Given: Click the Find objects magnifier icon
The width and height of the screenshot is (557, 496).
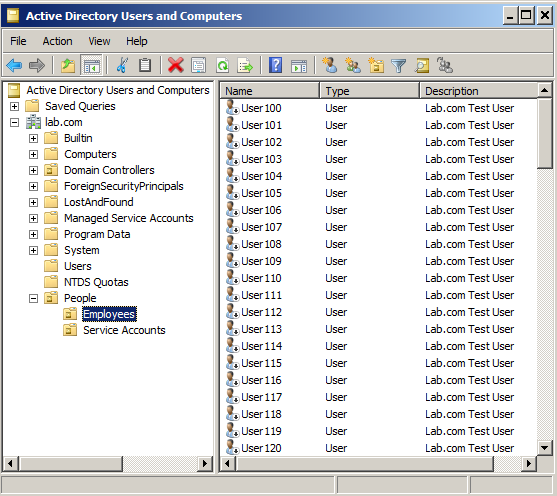Looking at the screenshot, I should (422, 65).
